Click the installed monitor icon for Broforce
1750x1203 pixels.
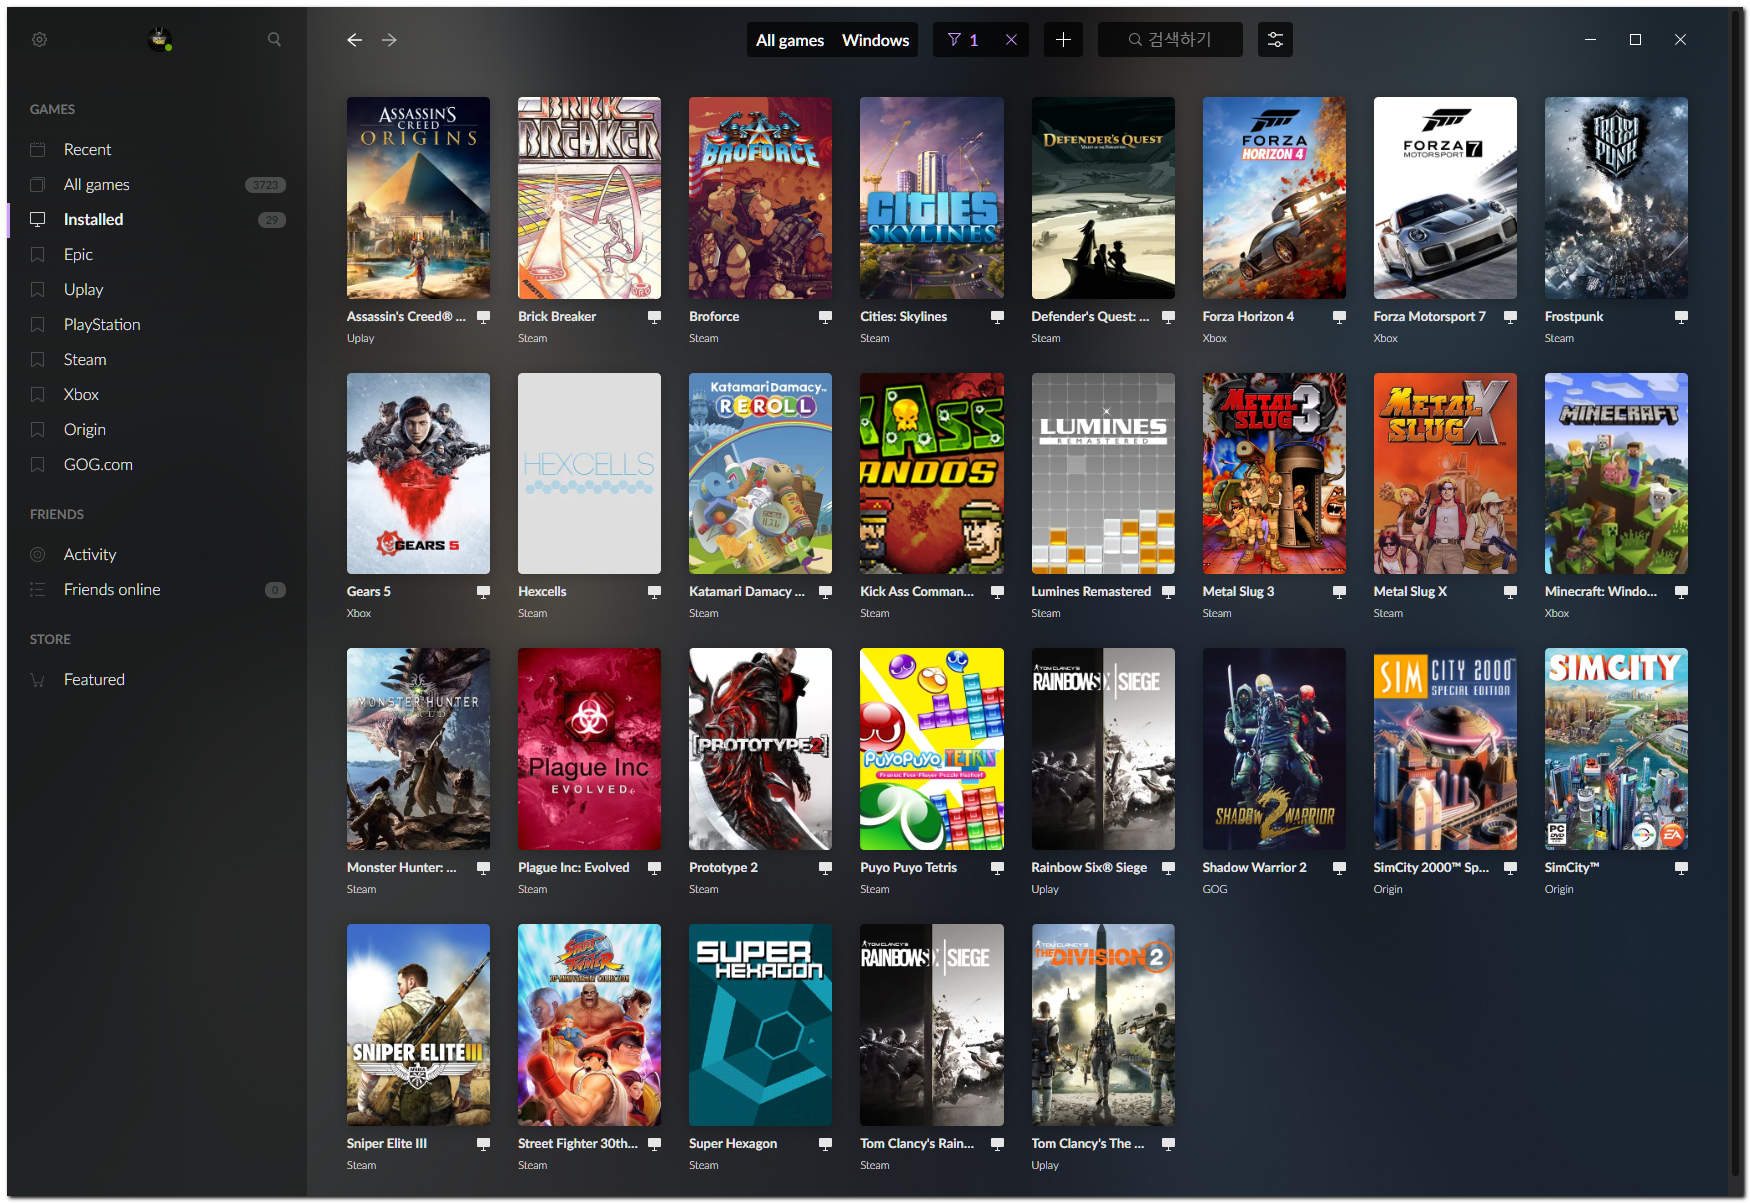tap(825, 317)
